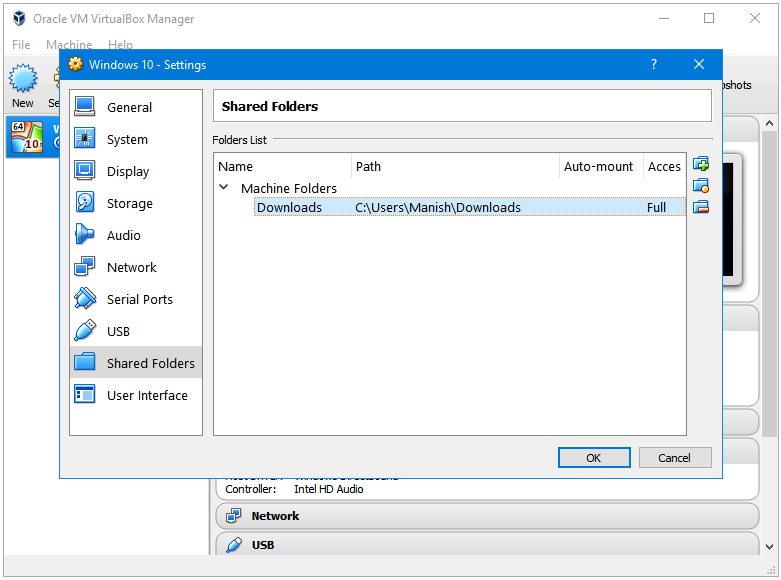Viewport: 781px width, 580px height.
Task: Select the System settings category
Action: [x=127, y=140]
